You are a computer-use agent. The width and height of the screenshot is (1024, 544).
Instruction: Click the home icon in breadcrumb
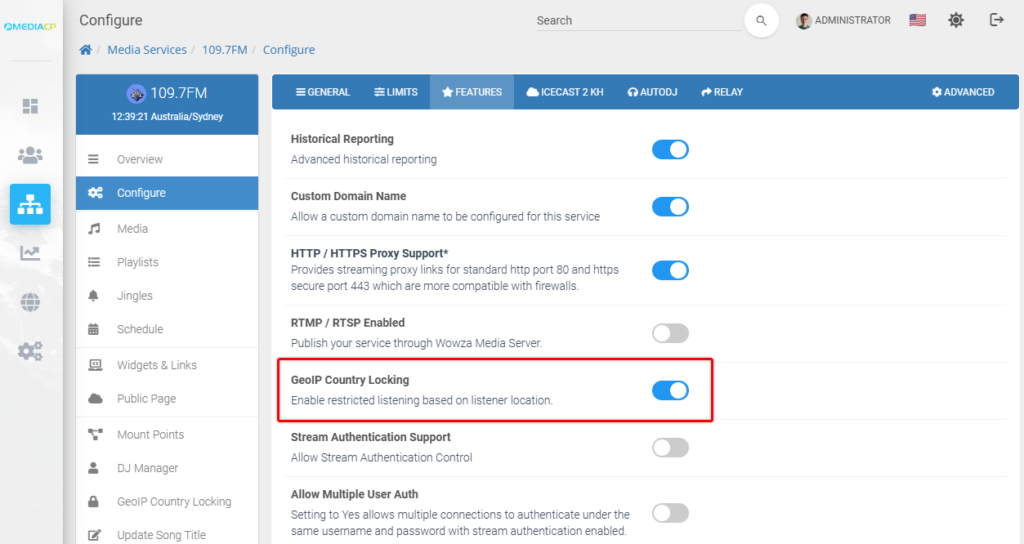point(86,50)
